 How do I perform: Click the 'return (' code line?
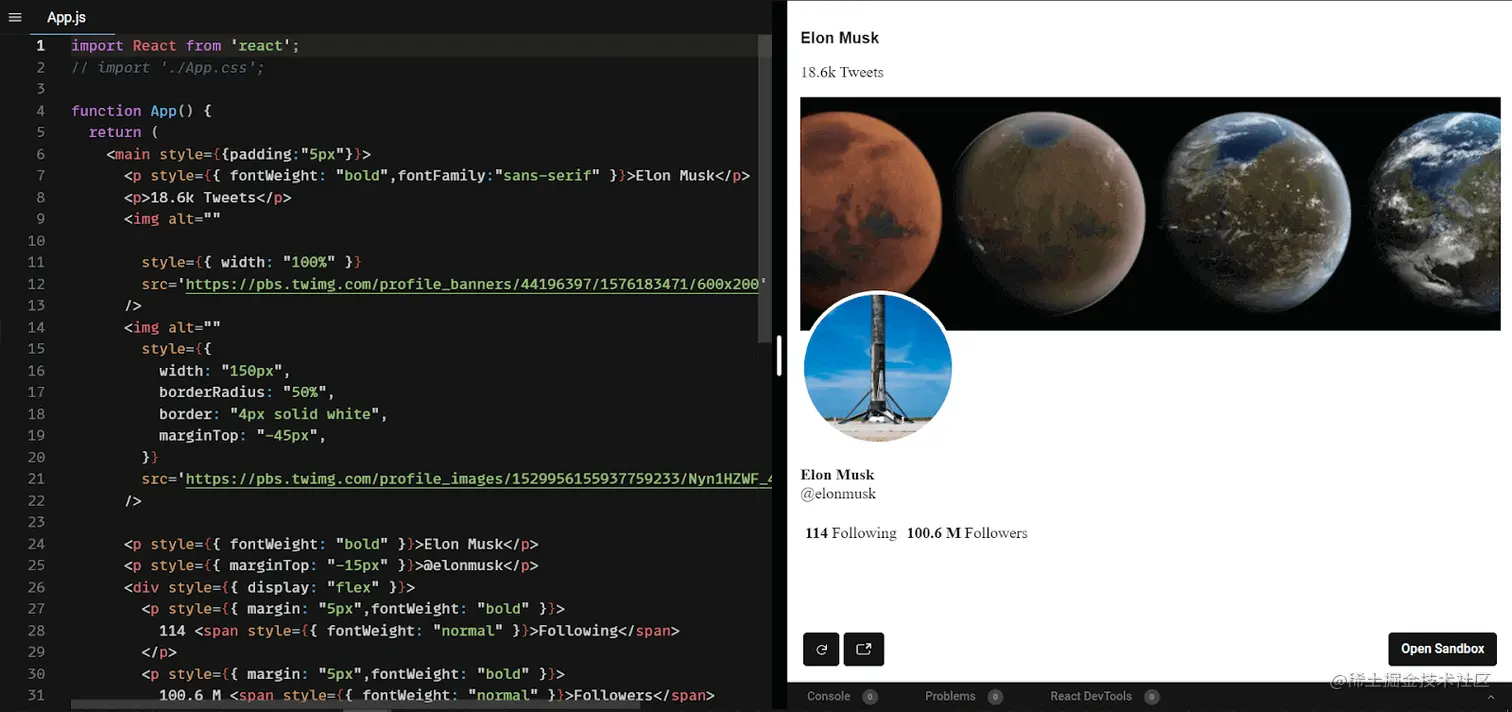124,132
